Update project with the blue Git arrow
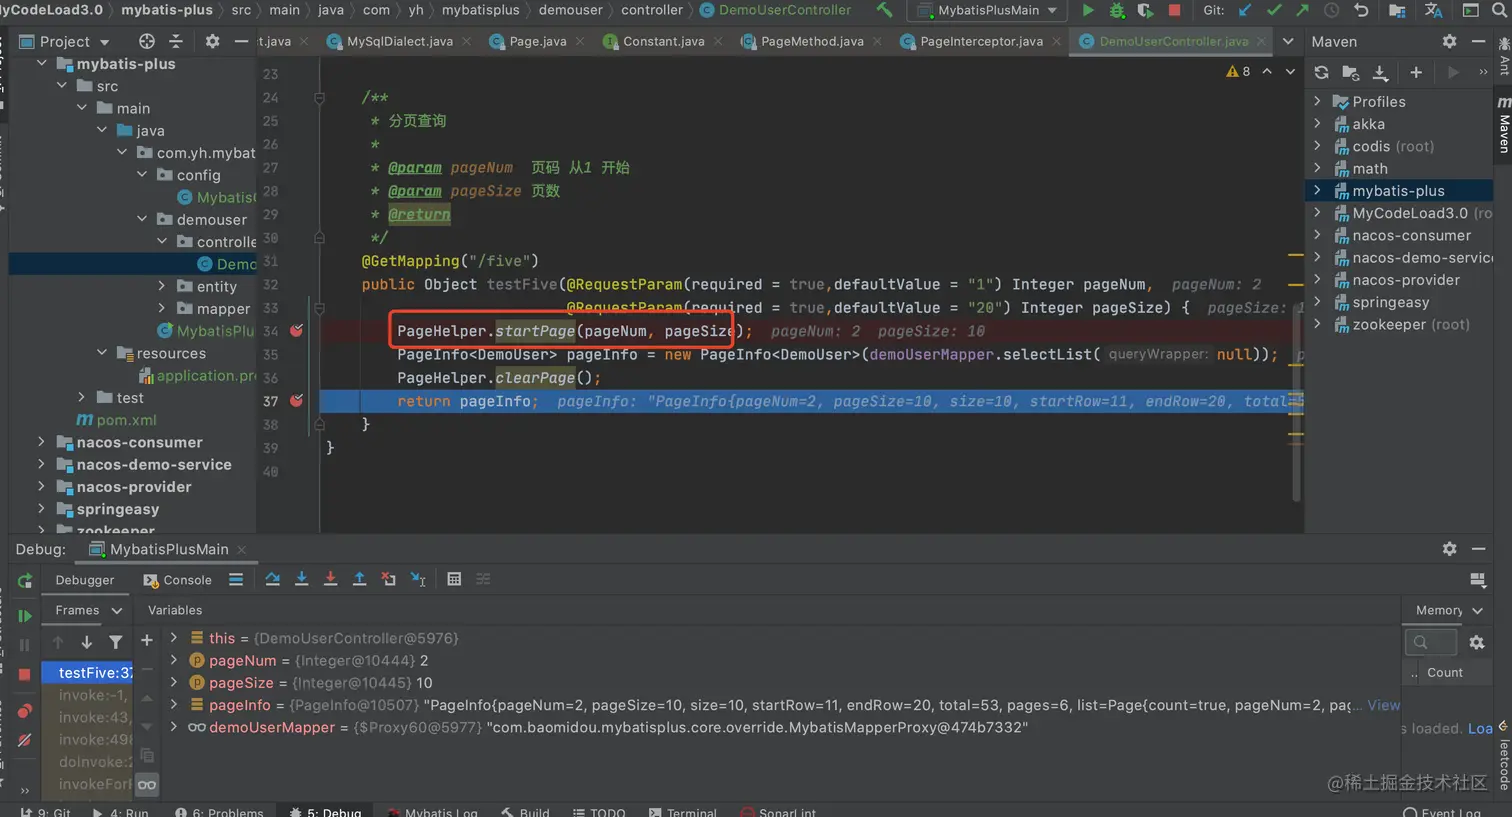 pos(1245,10)
